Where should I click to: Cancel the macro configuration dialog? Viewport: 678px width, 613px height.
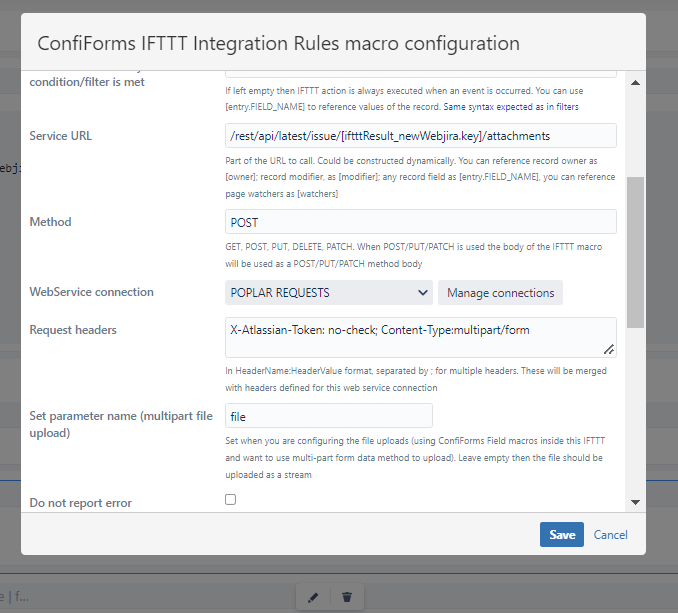(x=610, y=535)
